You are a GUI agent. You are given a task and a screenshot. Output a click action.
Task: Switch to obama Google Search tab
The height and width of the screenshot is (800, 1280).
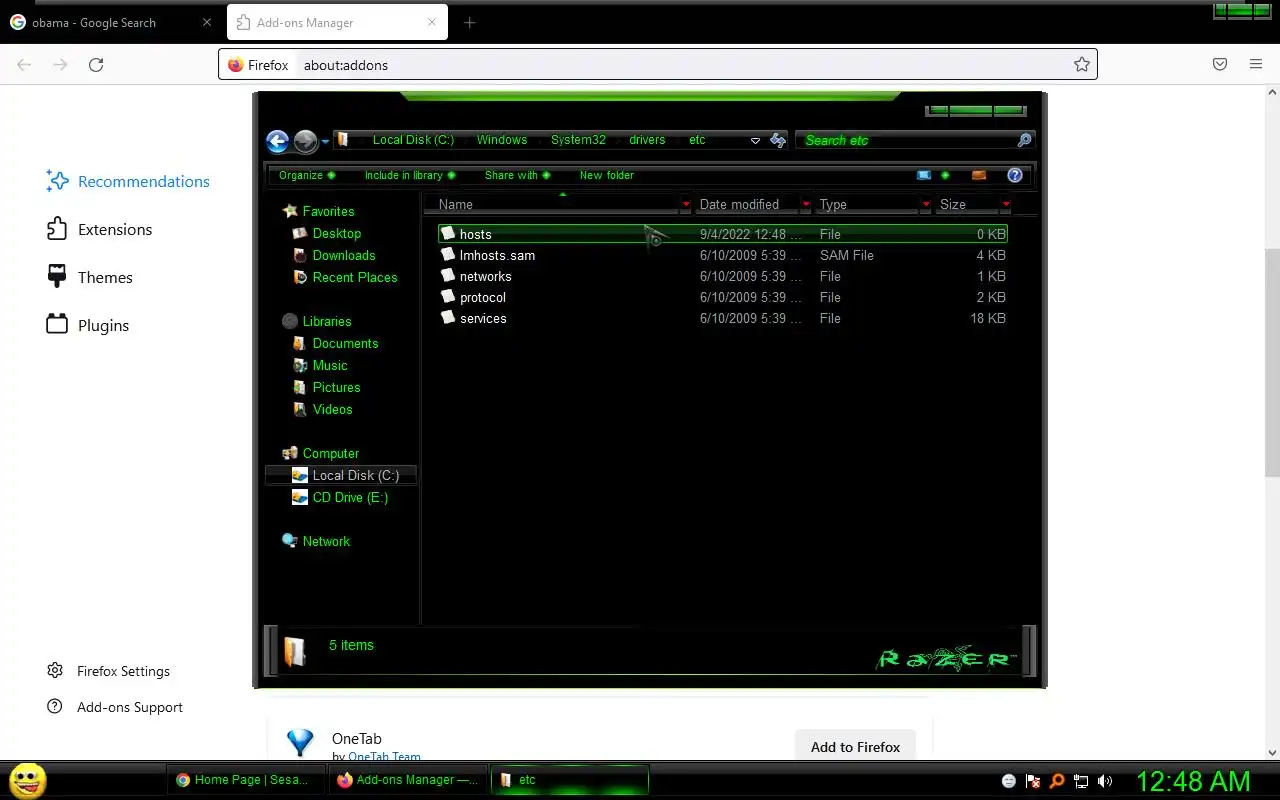[110, 22]
